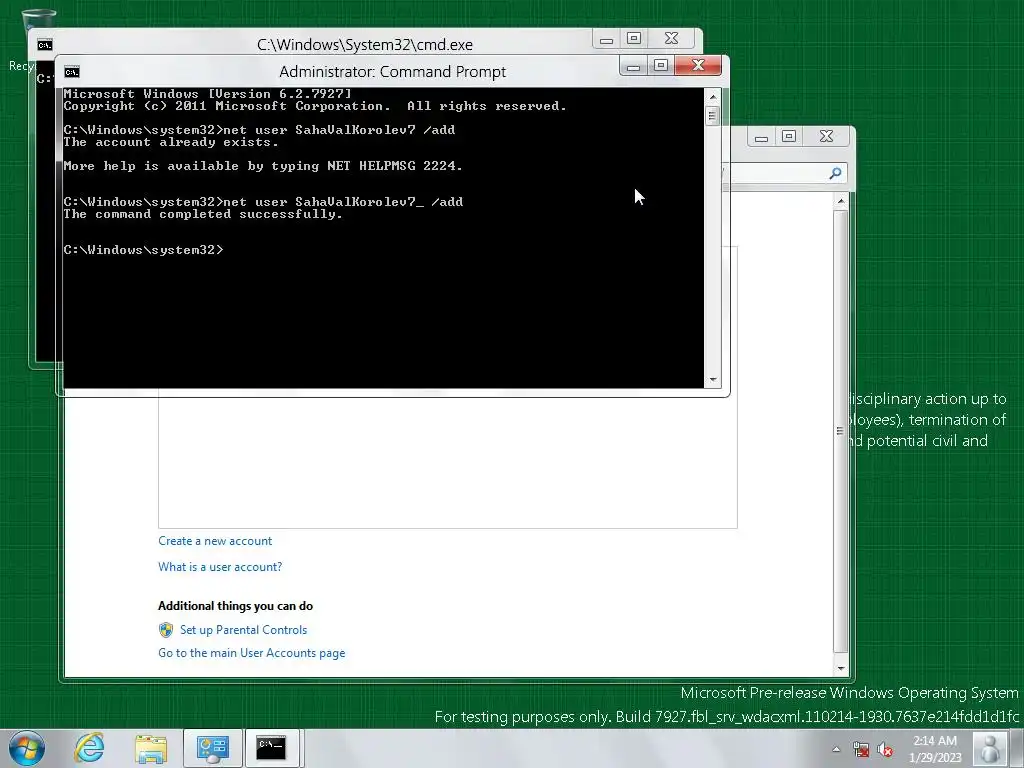
Task: Click the last C:\Windows\system32> prompt line
Action: click(143, 250)
